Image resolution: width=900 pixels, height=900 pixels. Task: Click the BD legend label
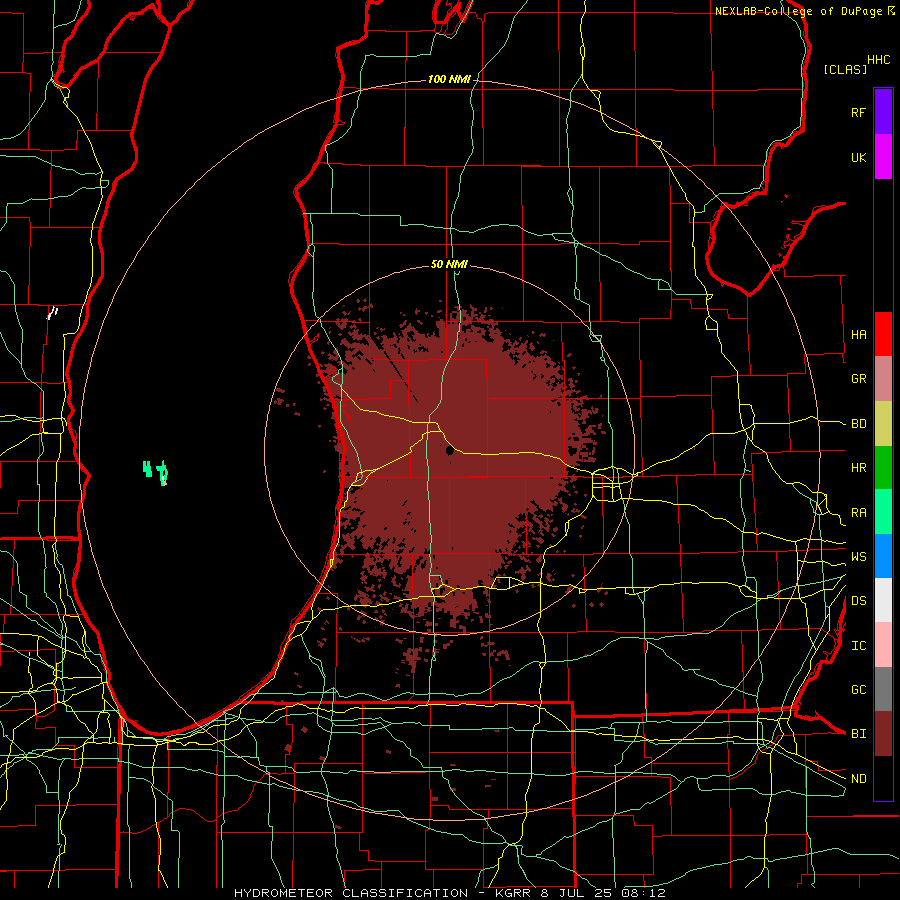coord(858,424)
